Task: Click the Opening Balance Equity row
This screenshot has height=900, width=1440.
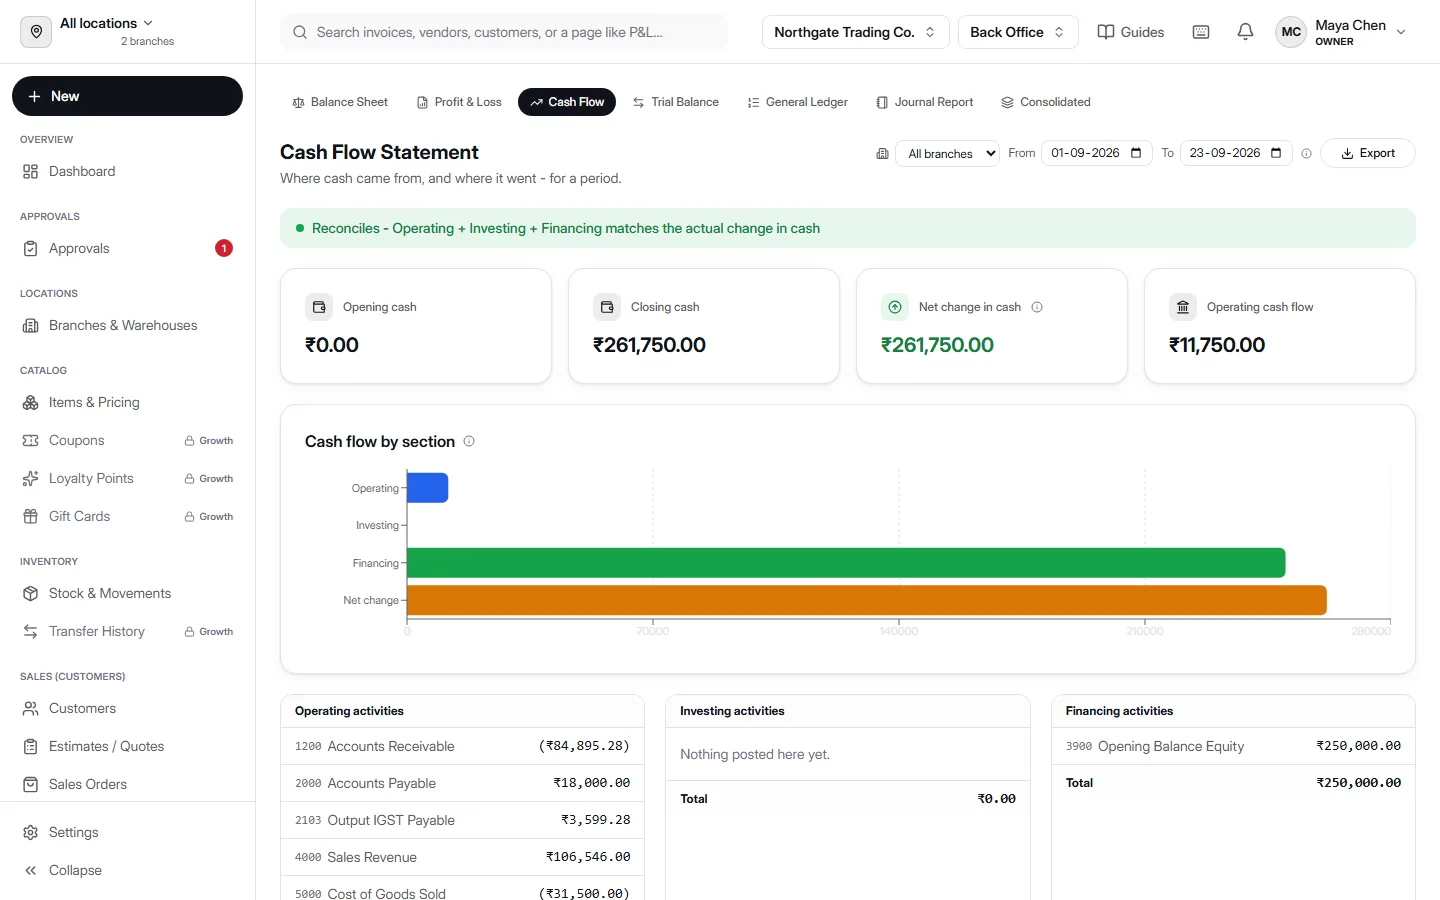Action: [x=1233, y=746]
